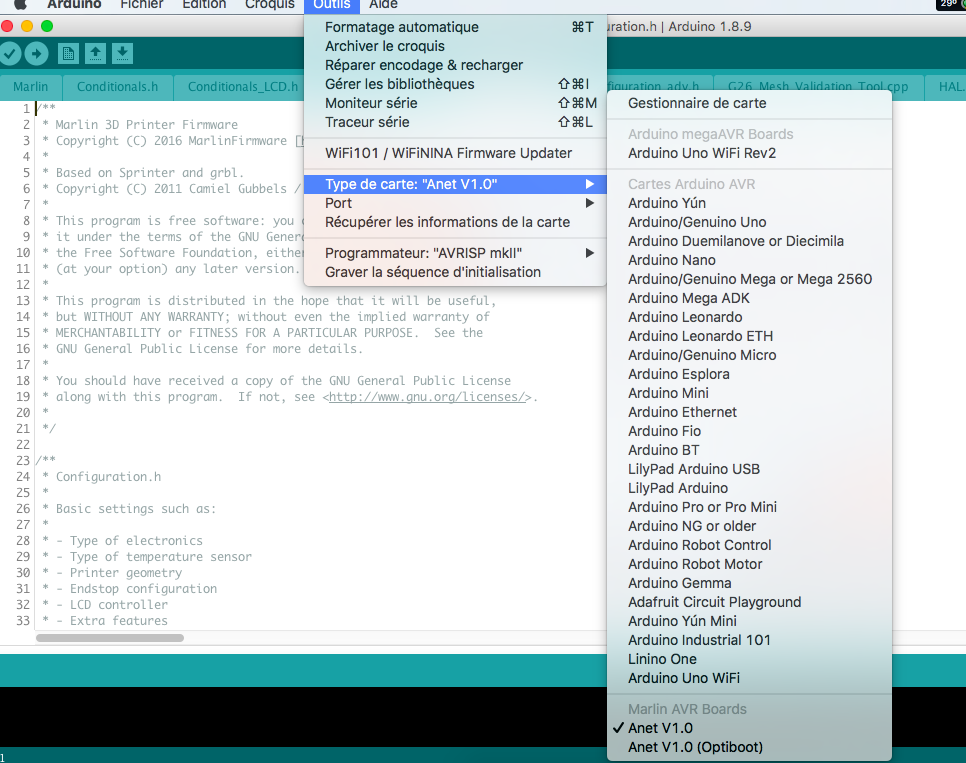This screenshot has width=966, height=763.
Task: Select Arduino NG or older board
Action: [749, 526]
